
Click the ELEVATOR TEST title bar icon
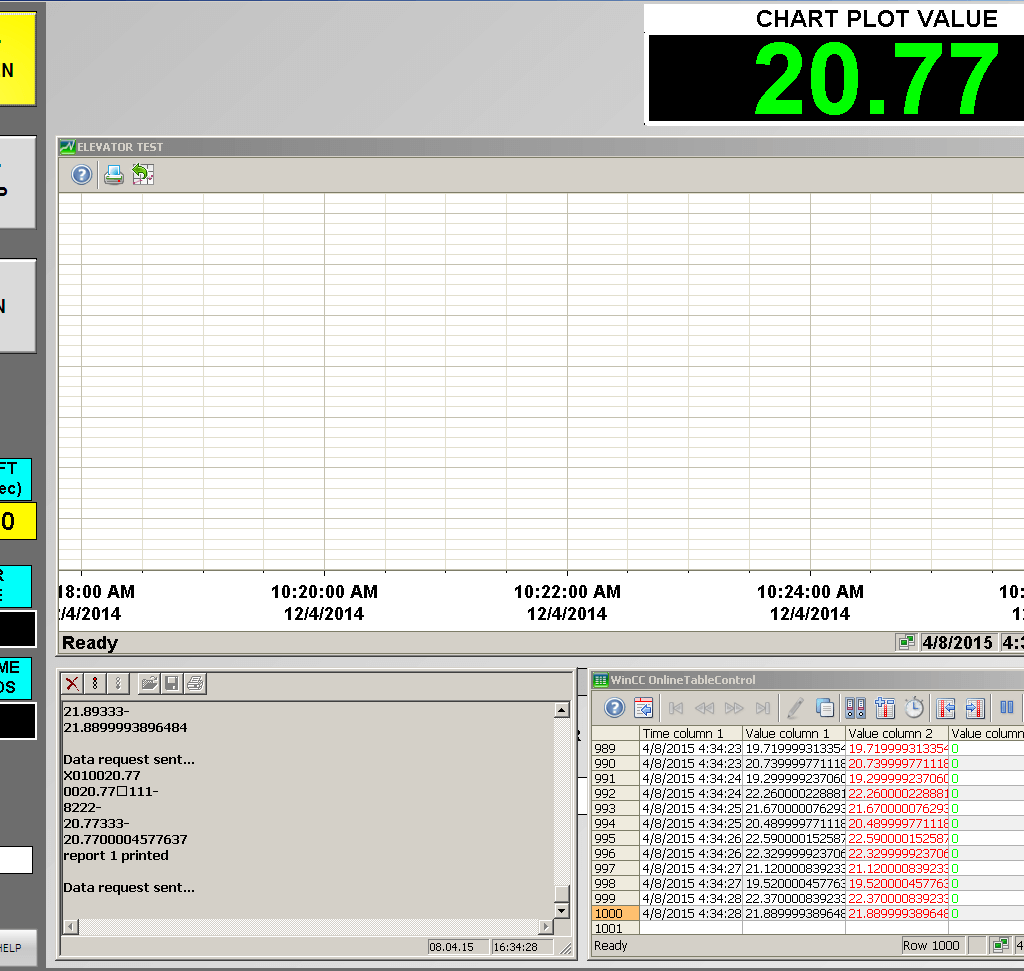coord(67,147)
